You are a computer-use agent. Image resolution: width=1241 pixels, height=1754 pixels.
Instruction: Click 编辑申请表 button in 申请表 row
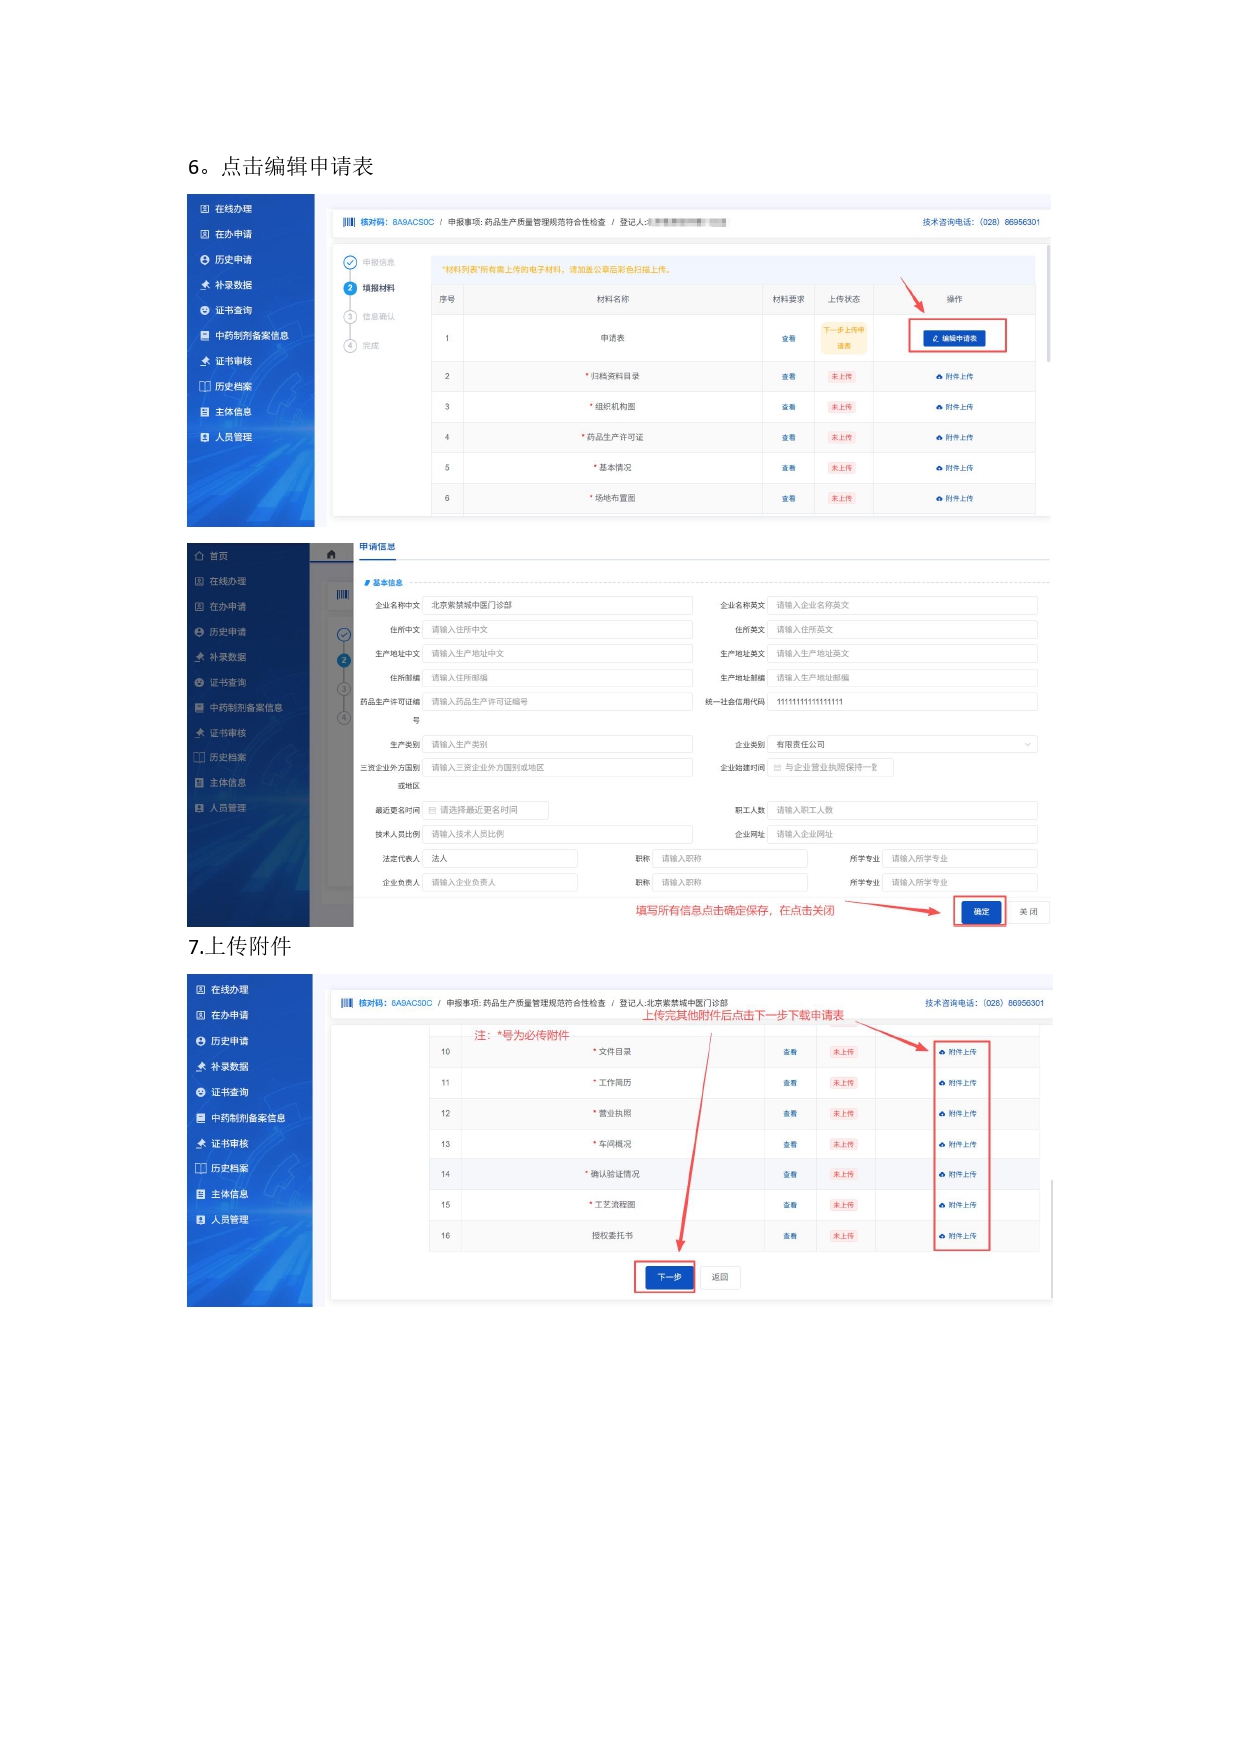tap(954, 338)
